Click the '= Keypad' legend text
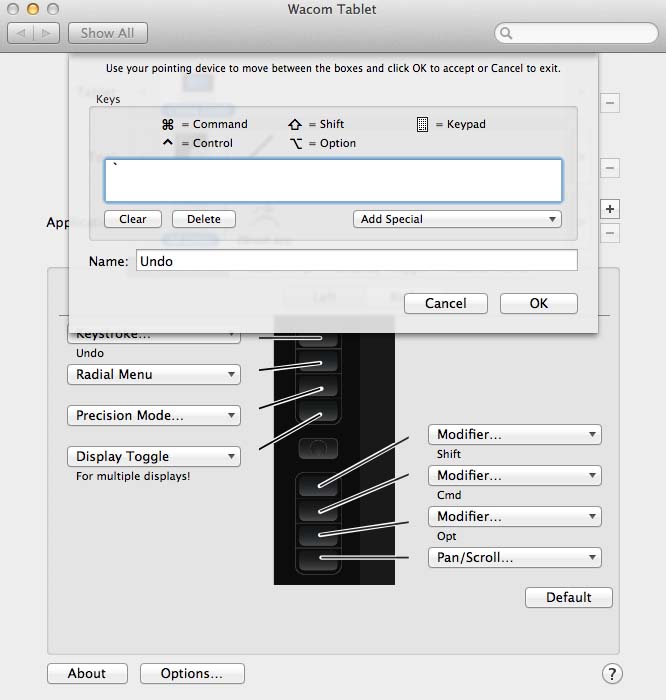 (x=461, y=124)
